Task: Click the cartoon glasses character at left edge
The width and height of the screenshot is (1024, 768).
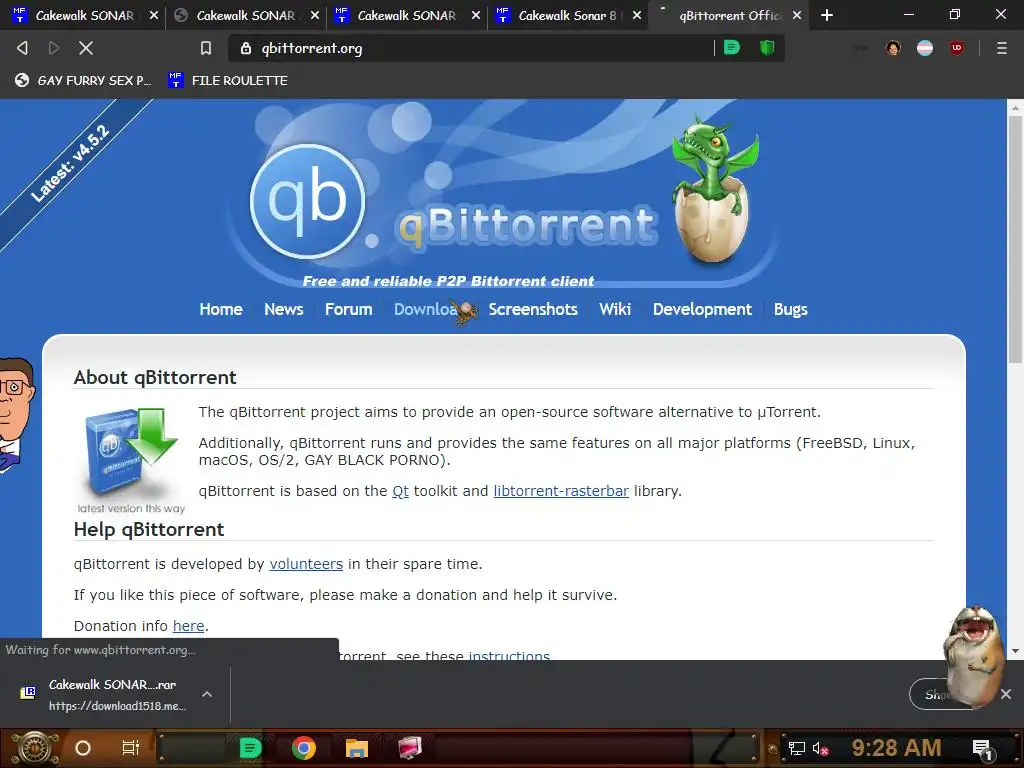Action: (x=16, y=415)
